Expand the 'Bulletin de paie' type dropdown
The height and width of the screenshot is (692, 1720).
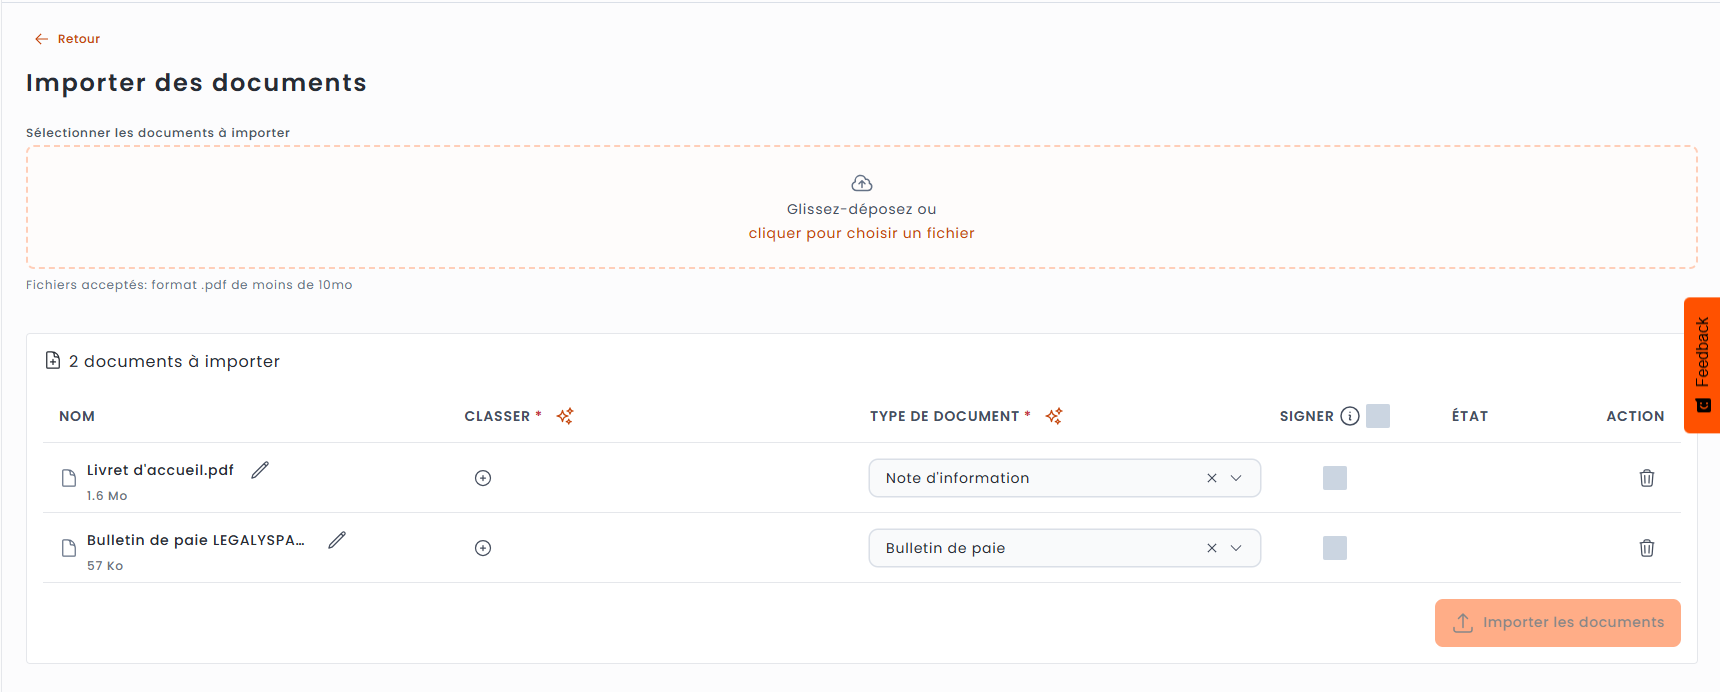pos(1236,548)
